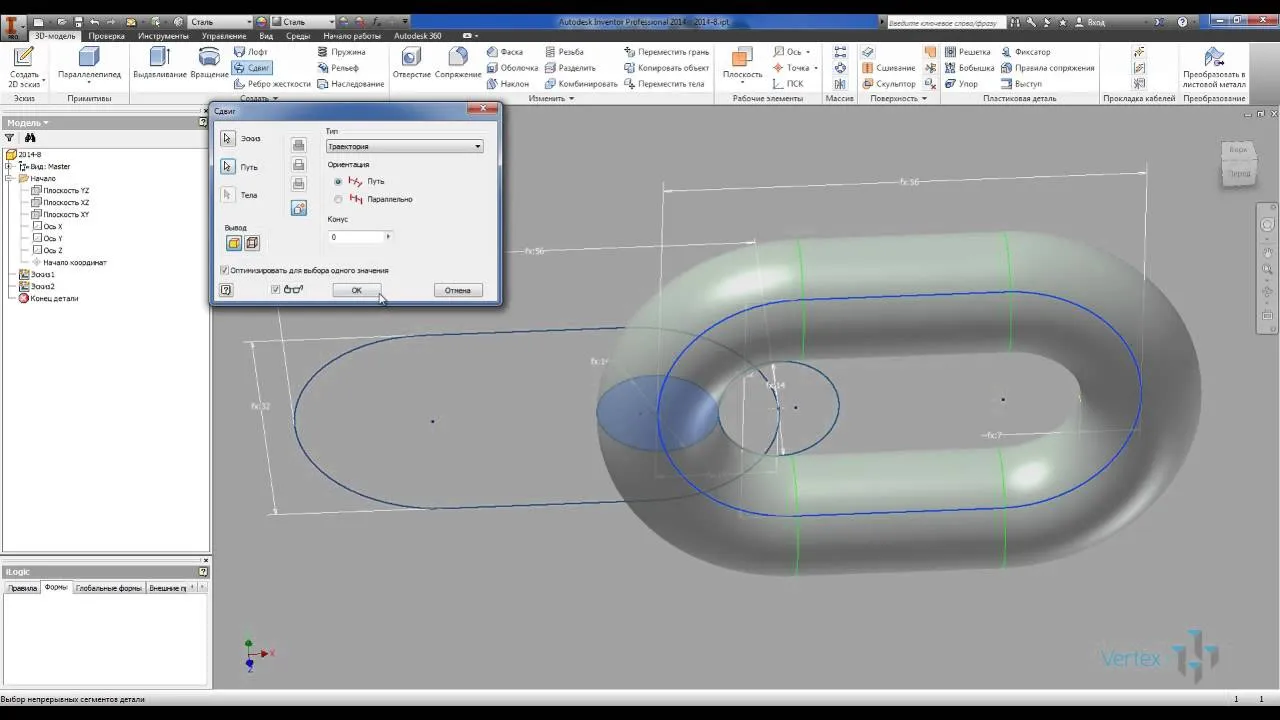Confirm the sweep with OK
This screenshot has height=720, width=1280.
[356, 290]
